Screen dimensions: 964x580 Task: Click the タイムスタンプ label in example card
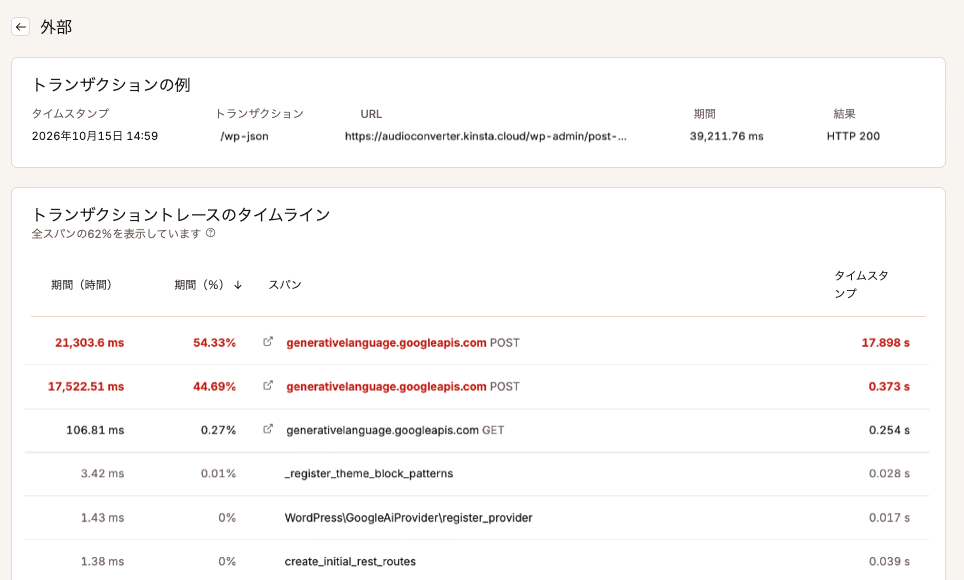pos(70,114)
